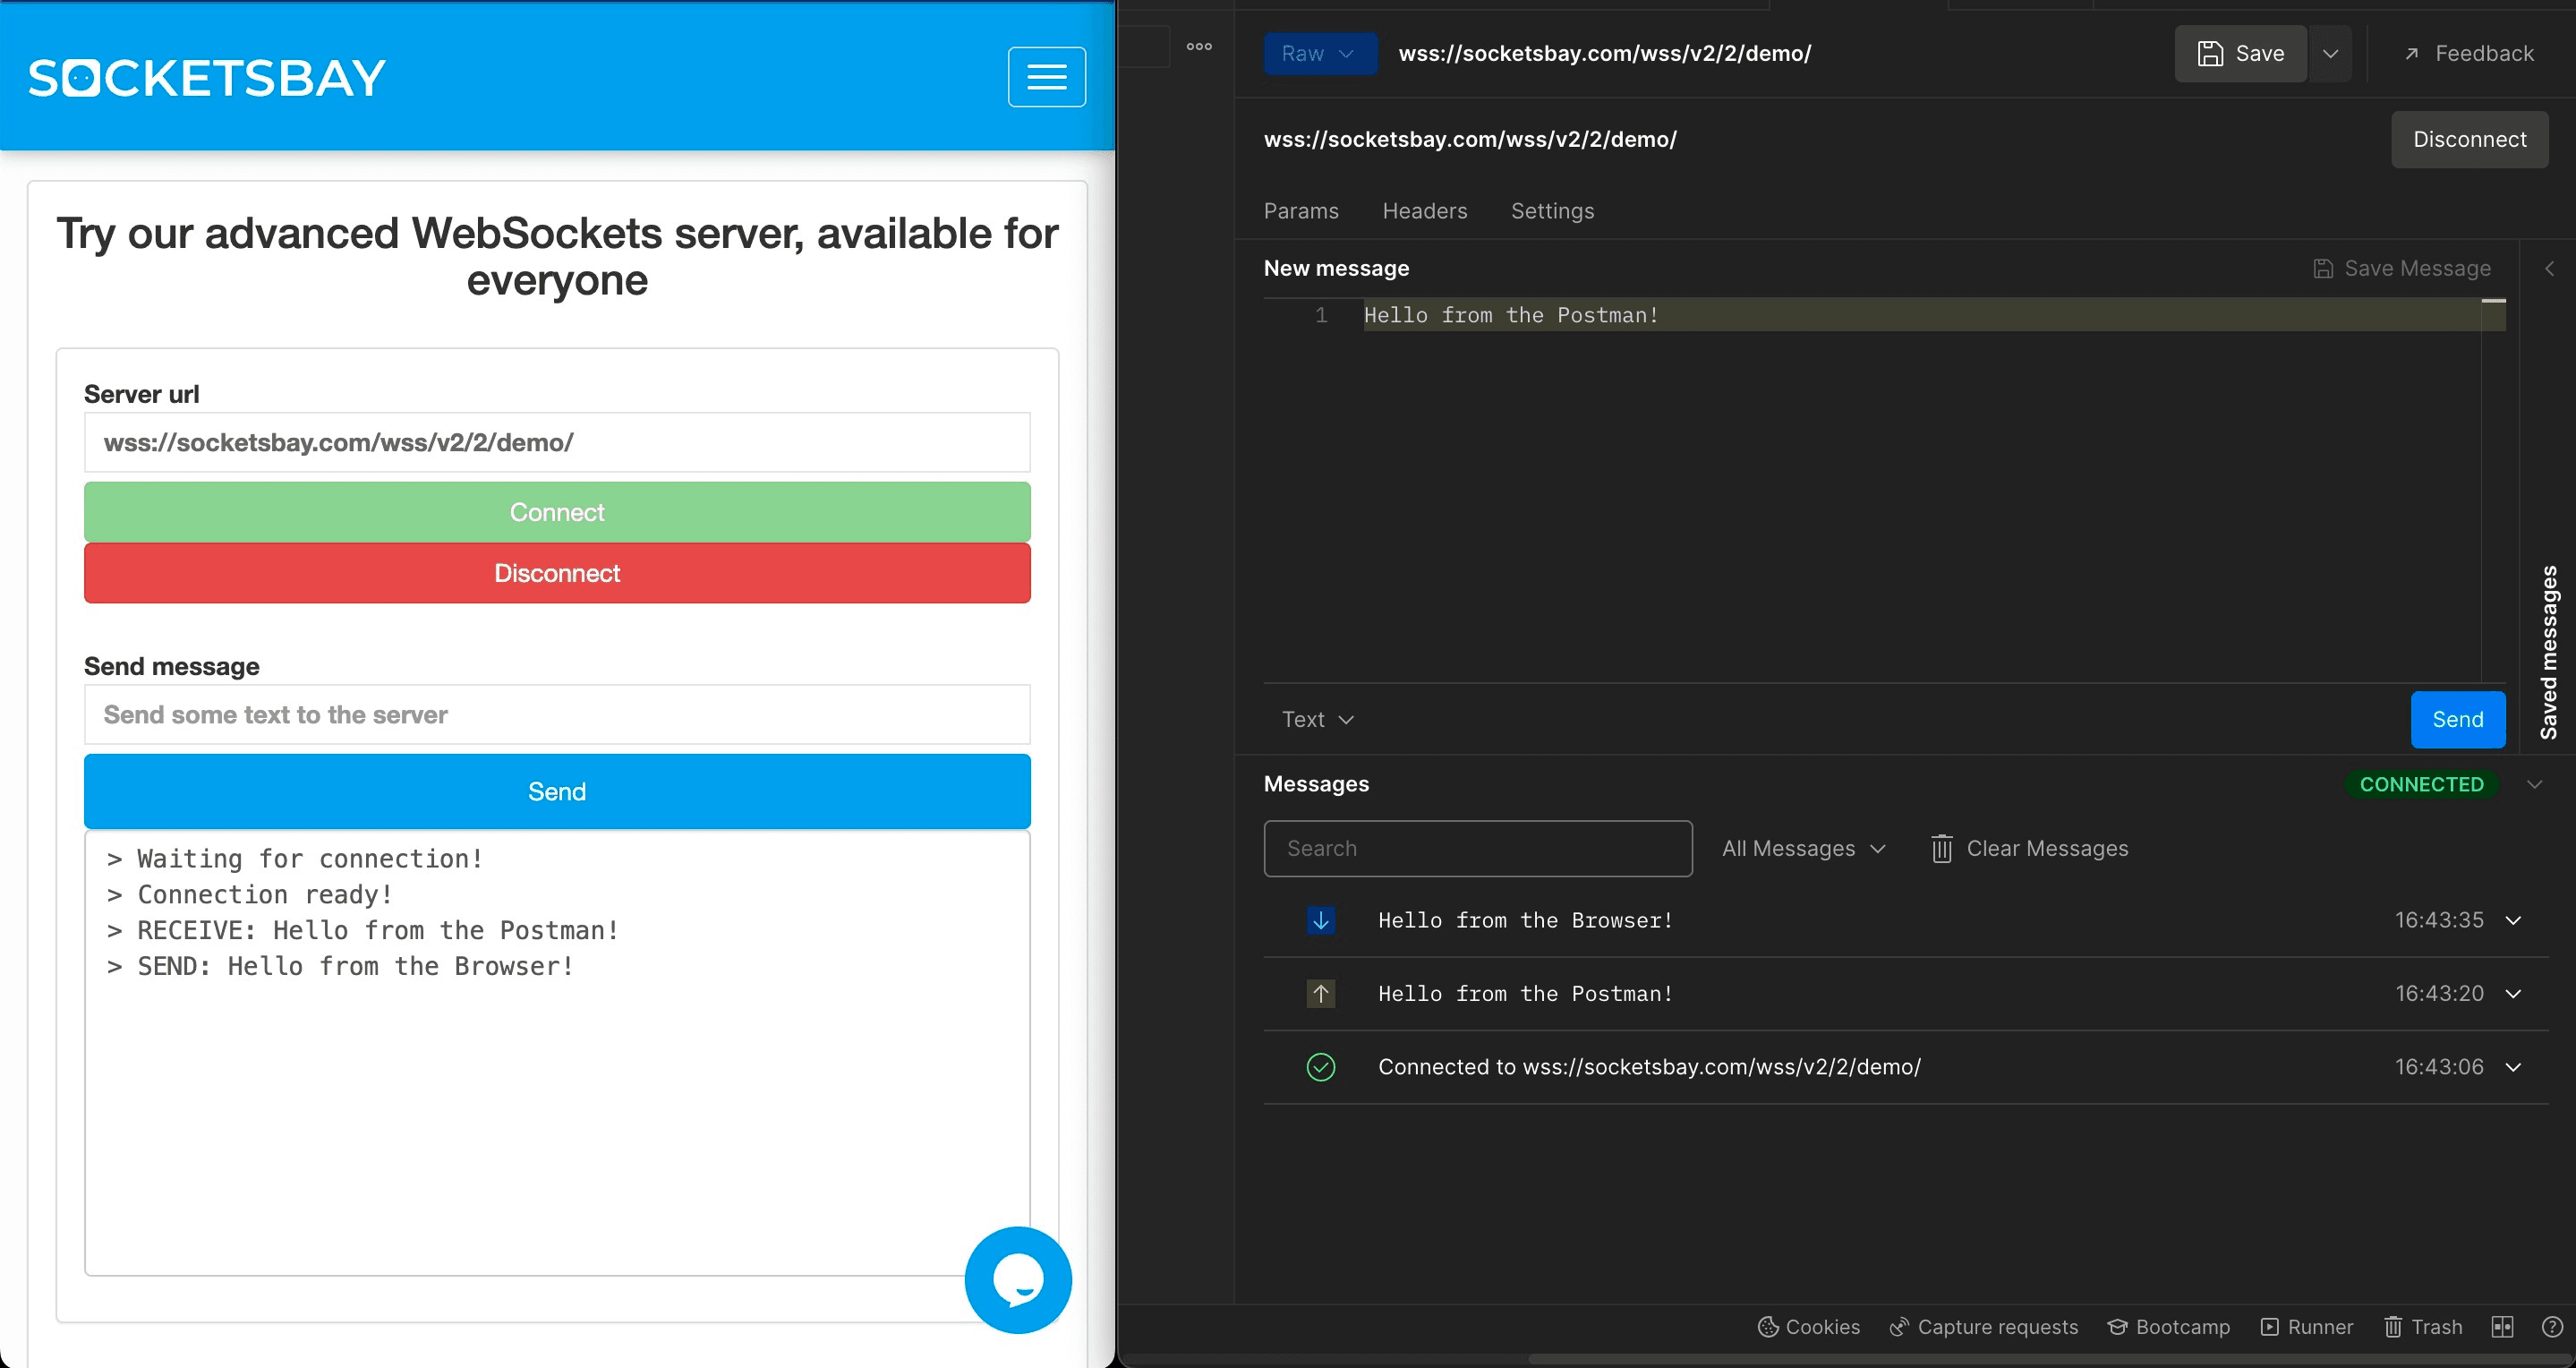Click Save Message above the editor

pos(2401,268)
